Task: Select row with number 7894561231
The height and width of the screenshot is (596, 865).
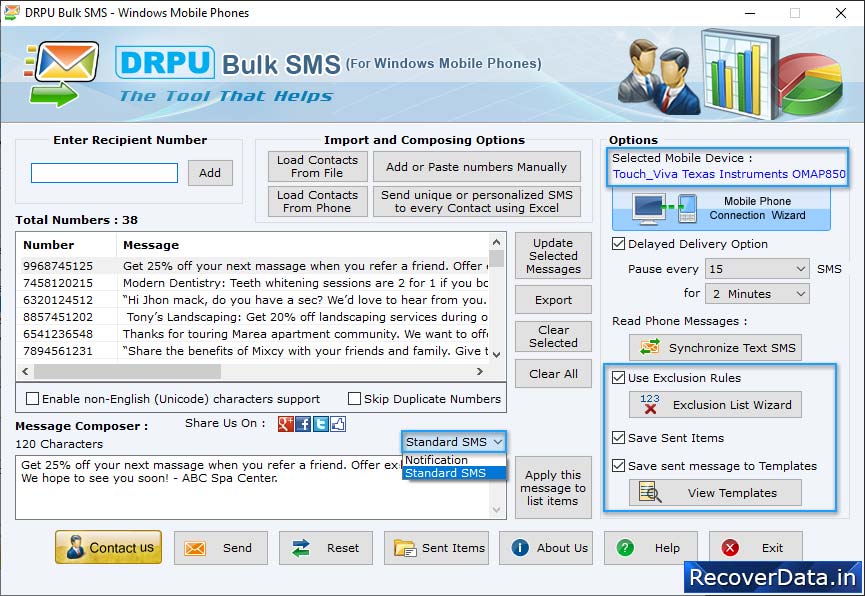Action: tap(255, 351)
